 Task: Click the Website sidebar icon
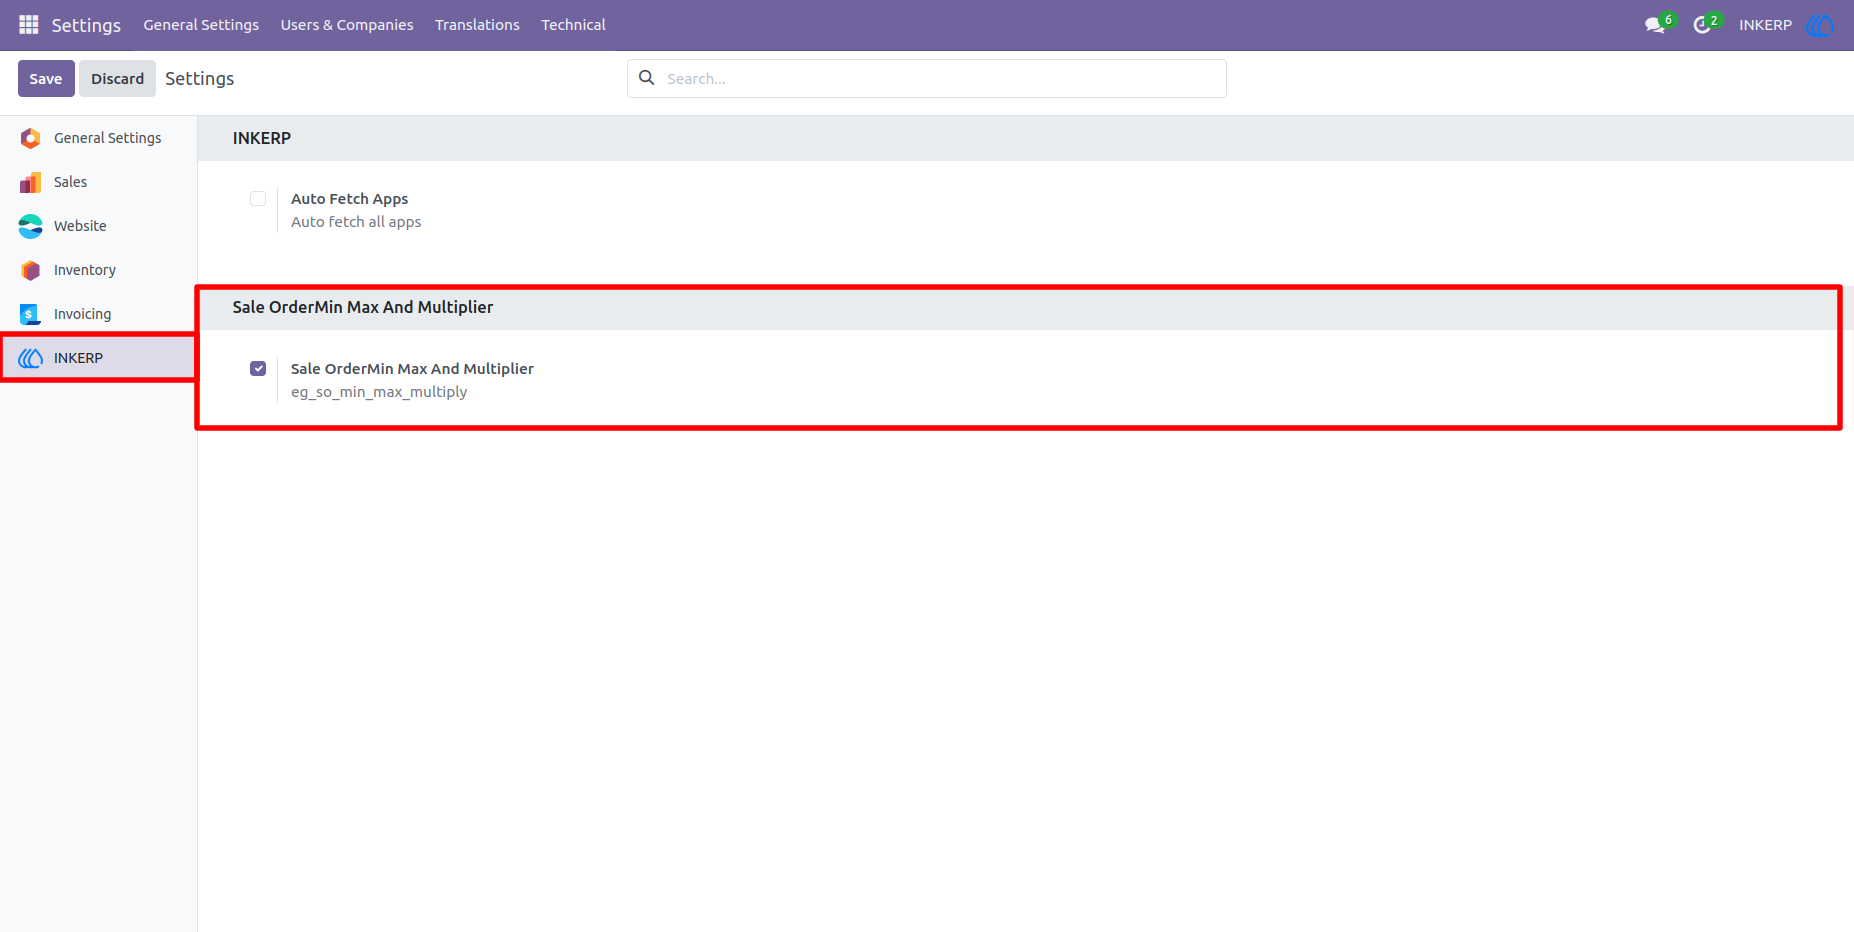[x=31, y=226]
